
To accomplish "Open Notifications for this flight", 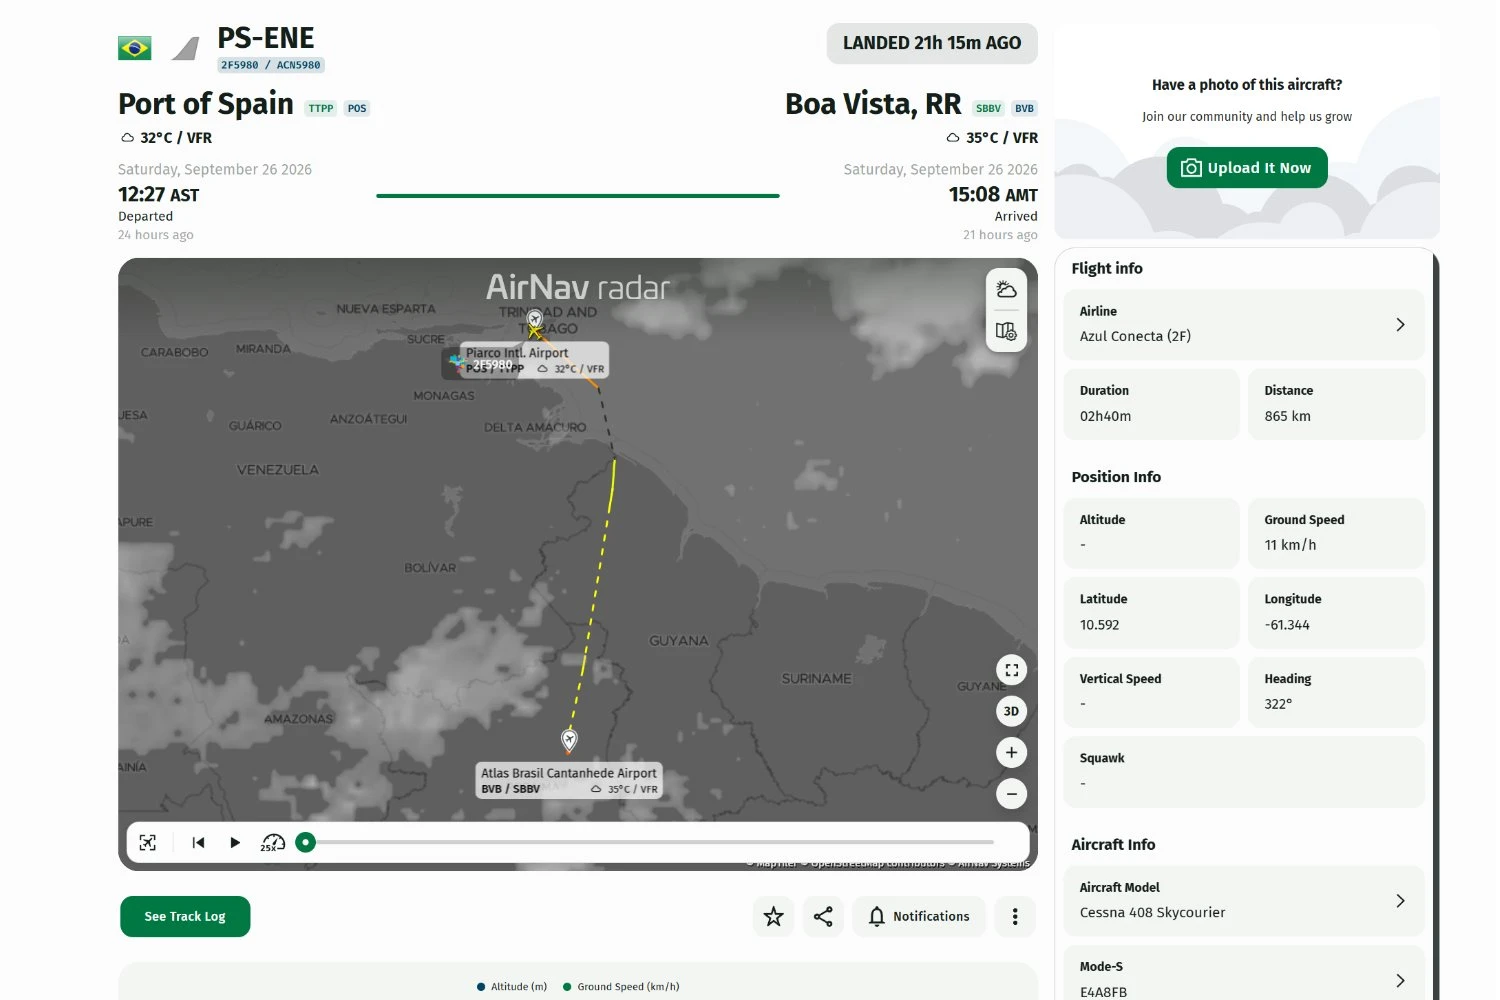I will pyautogui.click(x=919, y=916).
